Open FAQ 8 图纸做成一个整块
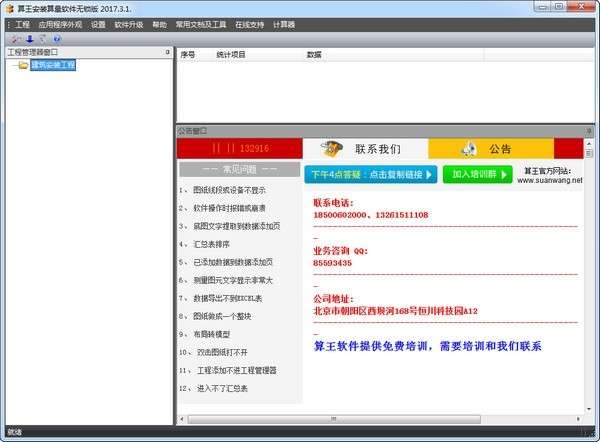 215,316
